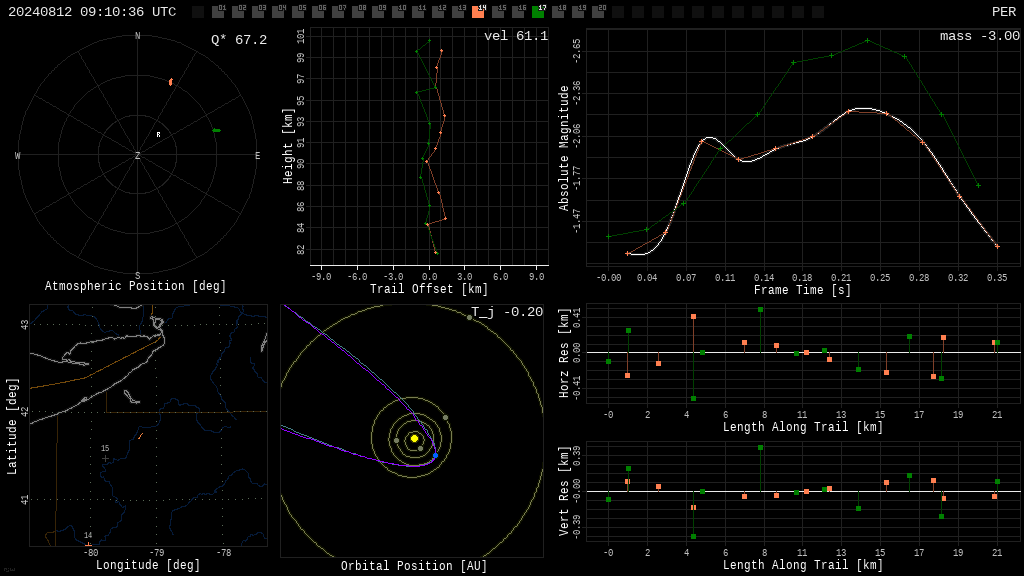Image resolution: width=1024 pixels, height=576 pixels.
Task: Click the blue Earth marker on orbit plot
Action: pos(436,455)
